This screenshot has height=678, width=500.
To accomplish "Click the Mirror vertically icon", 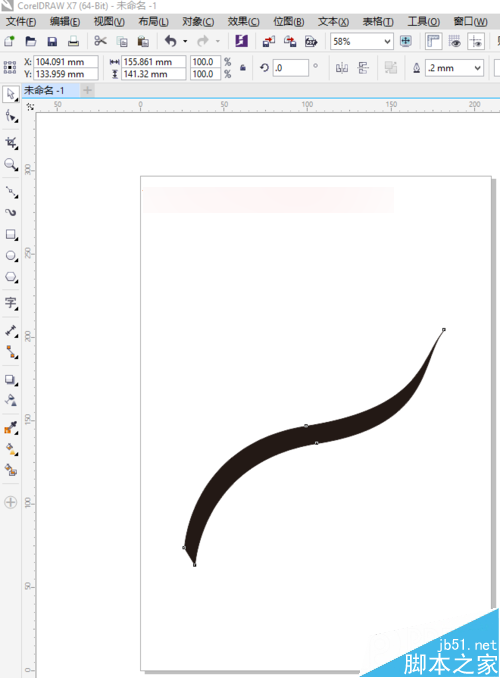I will point(363,68).
